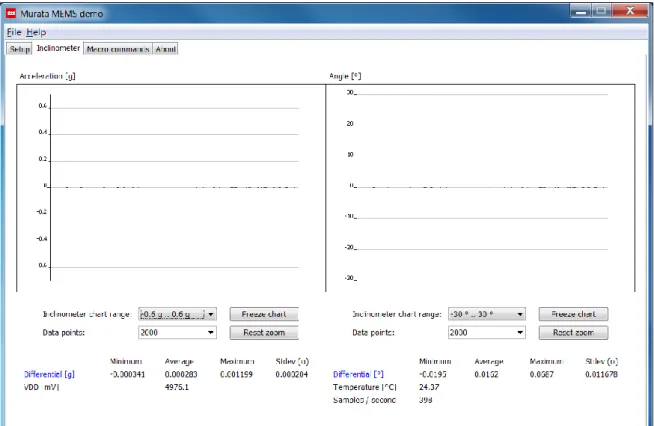
Task: Reset zoom on the angle chart
Action: [574, 332]
